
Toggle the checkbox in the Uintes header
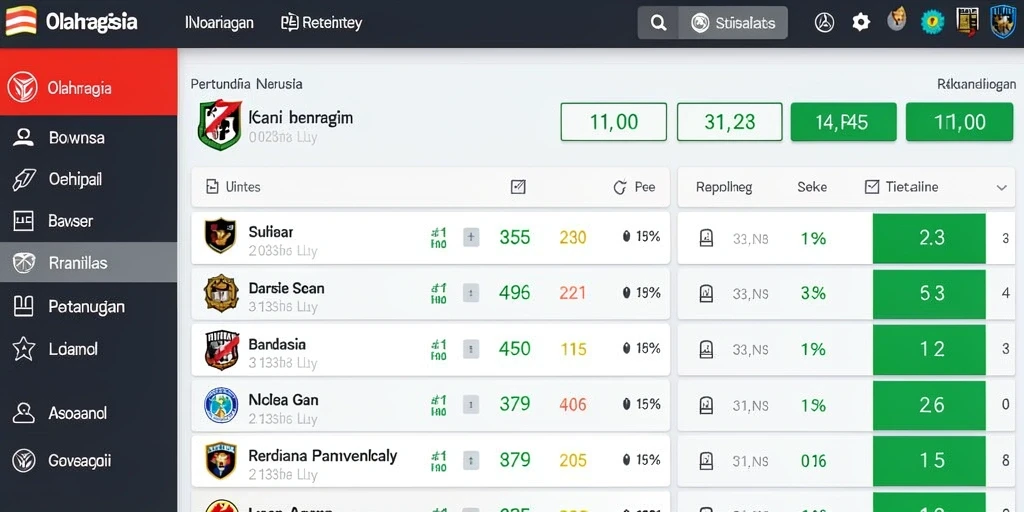click(x=518, y=187)
